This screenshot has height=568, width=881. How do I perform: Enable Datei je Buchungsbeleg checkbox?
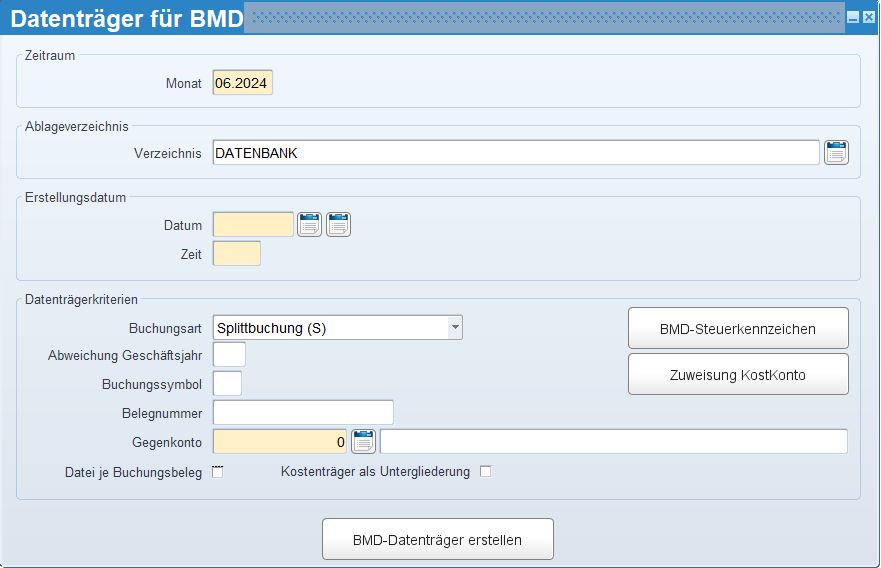217,471
